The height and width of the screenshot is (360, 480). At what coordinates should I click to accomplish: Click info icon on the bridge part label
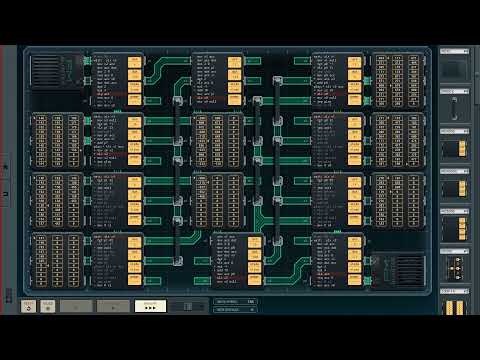466,91
